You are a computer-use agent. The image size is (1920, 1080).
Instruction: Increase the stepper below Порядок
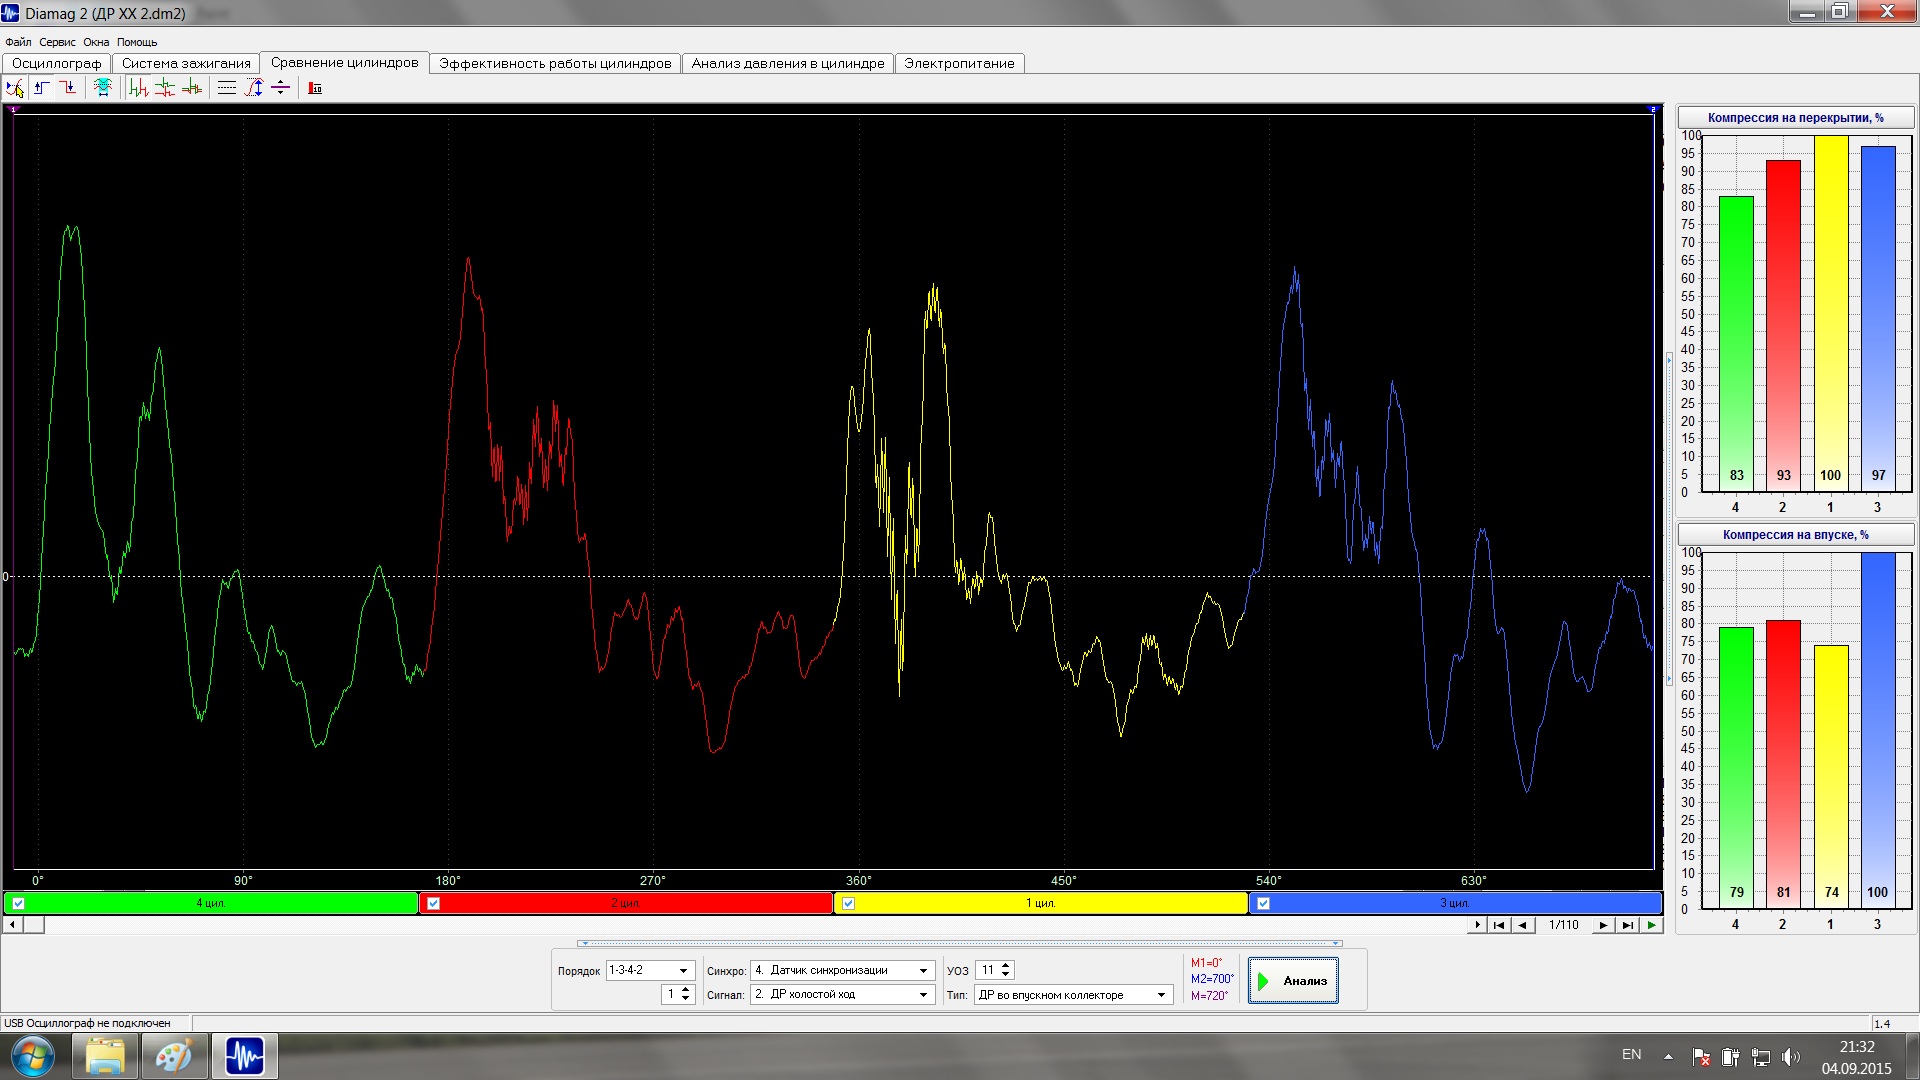(686, 990)
